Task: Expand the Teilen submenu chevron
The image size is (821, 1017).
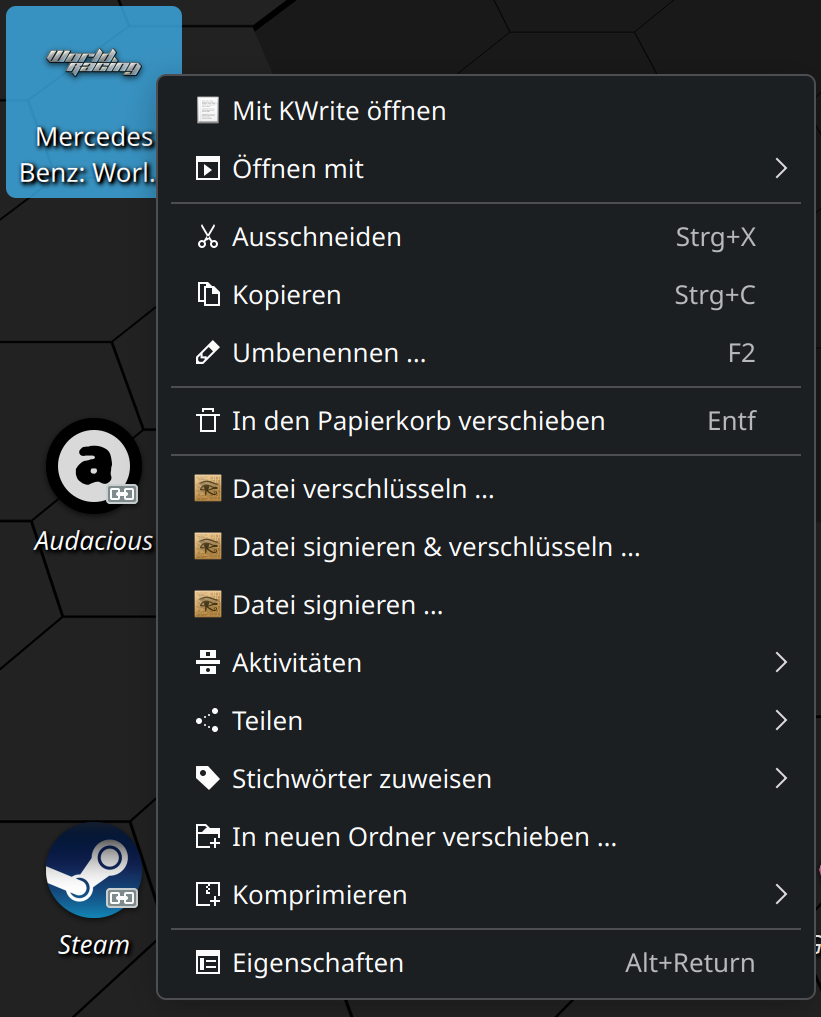Action: tap(781, 720)
